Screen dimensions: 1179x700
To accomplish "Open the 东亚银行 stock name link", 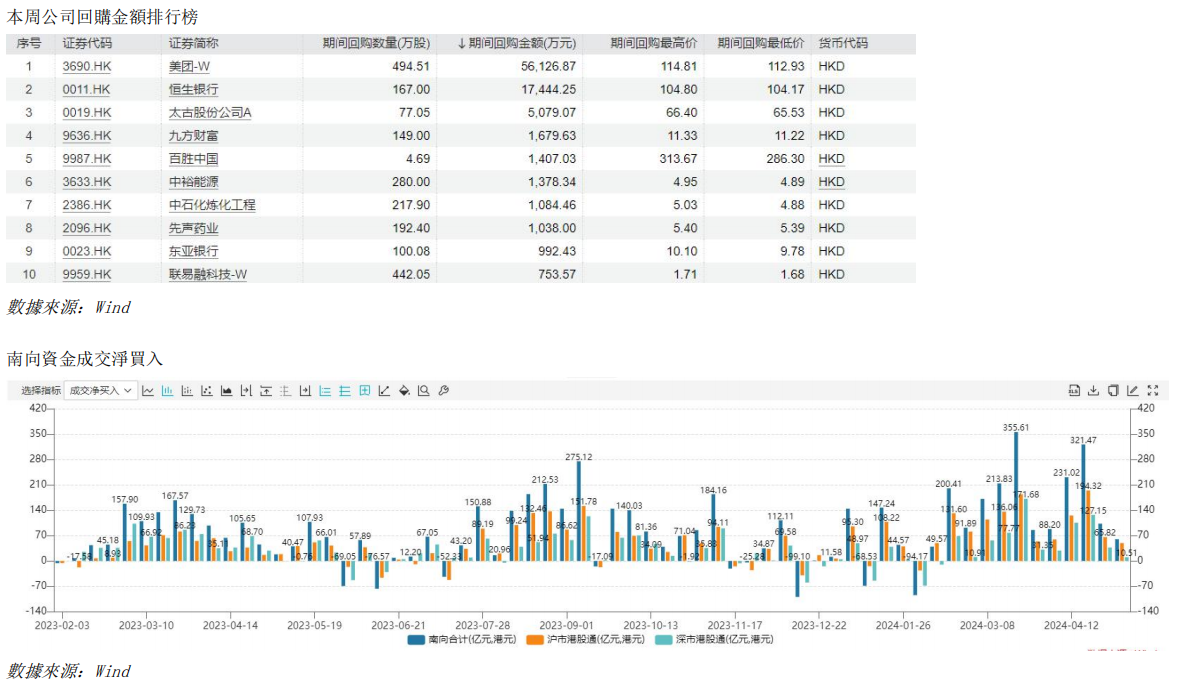I will (x=193, y=251).
